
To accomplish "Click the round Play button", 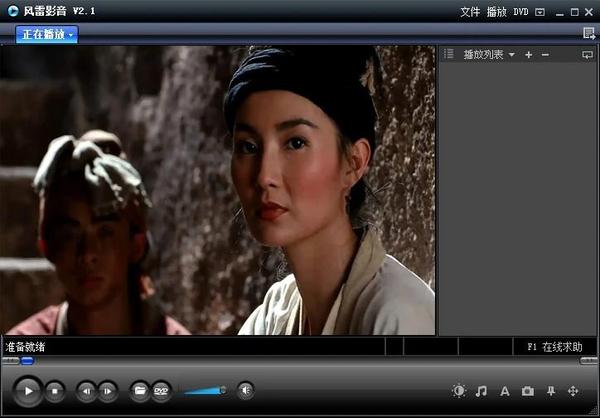I will (28, 391).
